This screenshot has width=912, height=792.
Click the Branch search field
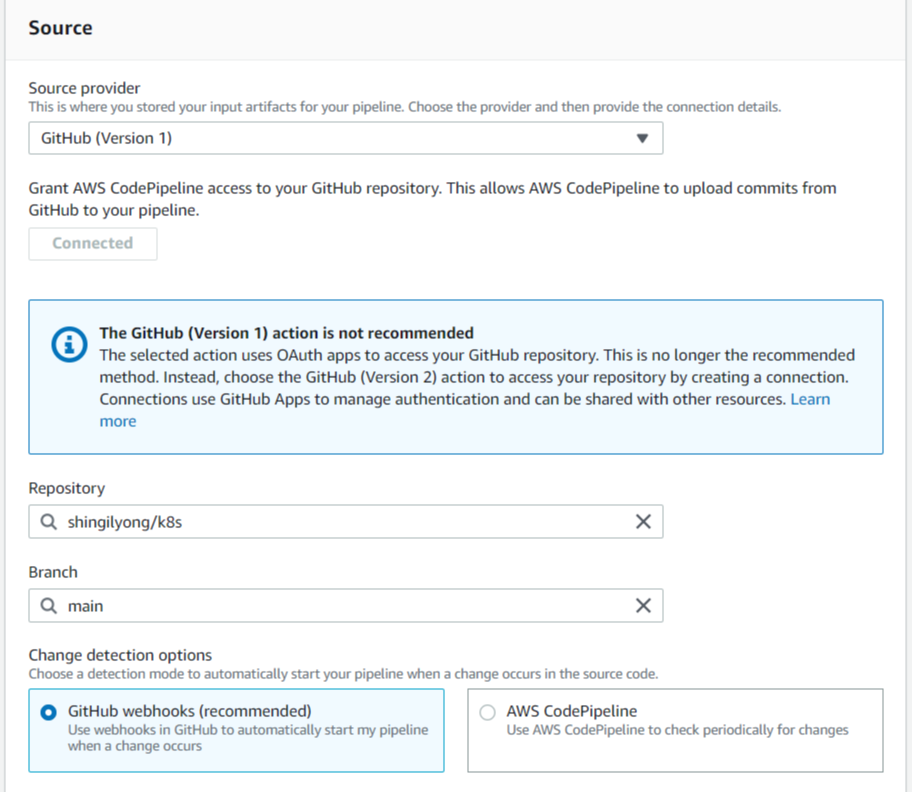tap(345, 605)
